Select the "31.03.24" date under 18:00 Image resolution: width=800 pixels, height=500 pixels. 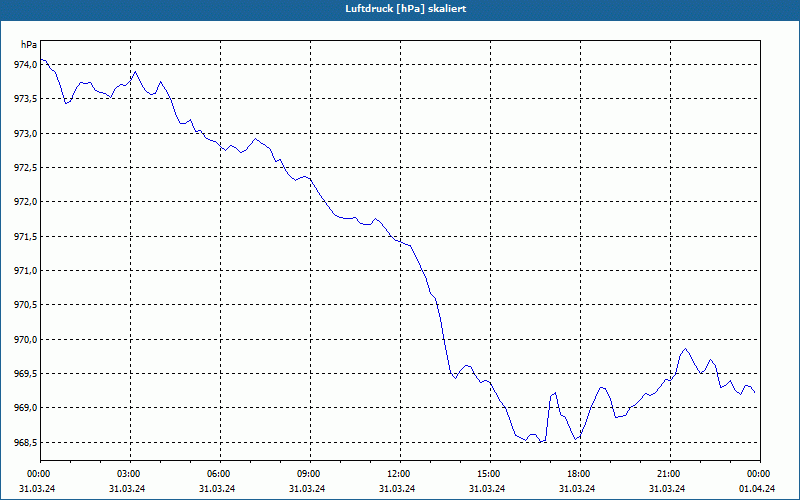click(577, 489)
